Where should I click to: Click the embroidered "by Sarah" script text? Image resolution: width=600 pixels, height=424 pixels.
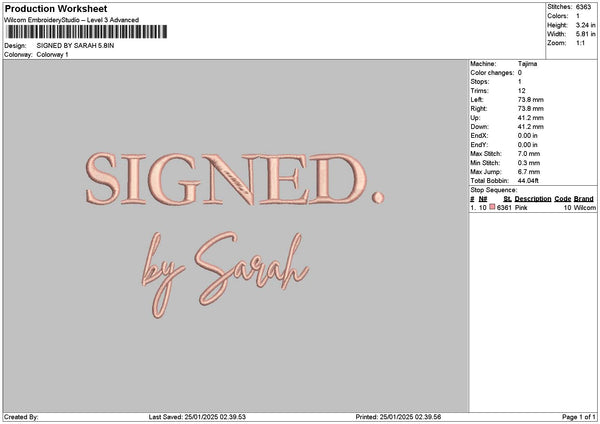(225, 275)
